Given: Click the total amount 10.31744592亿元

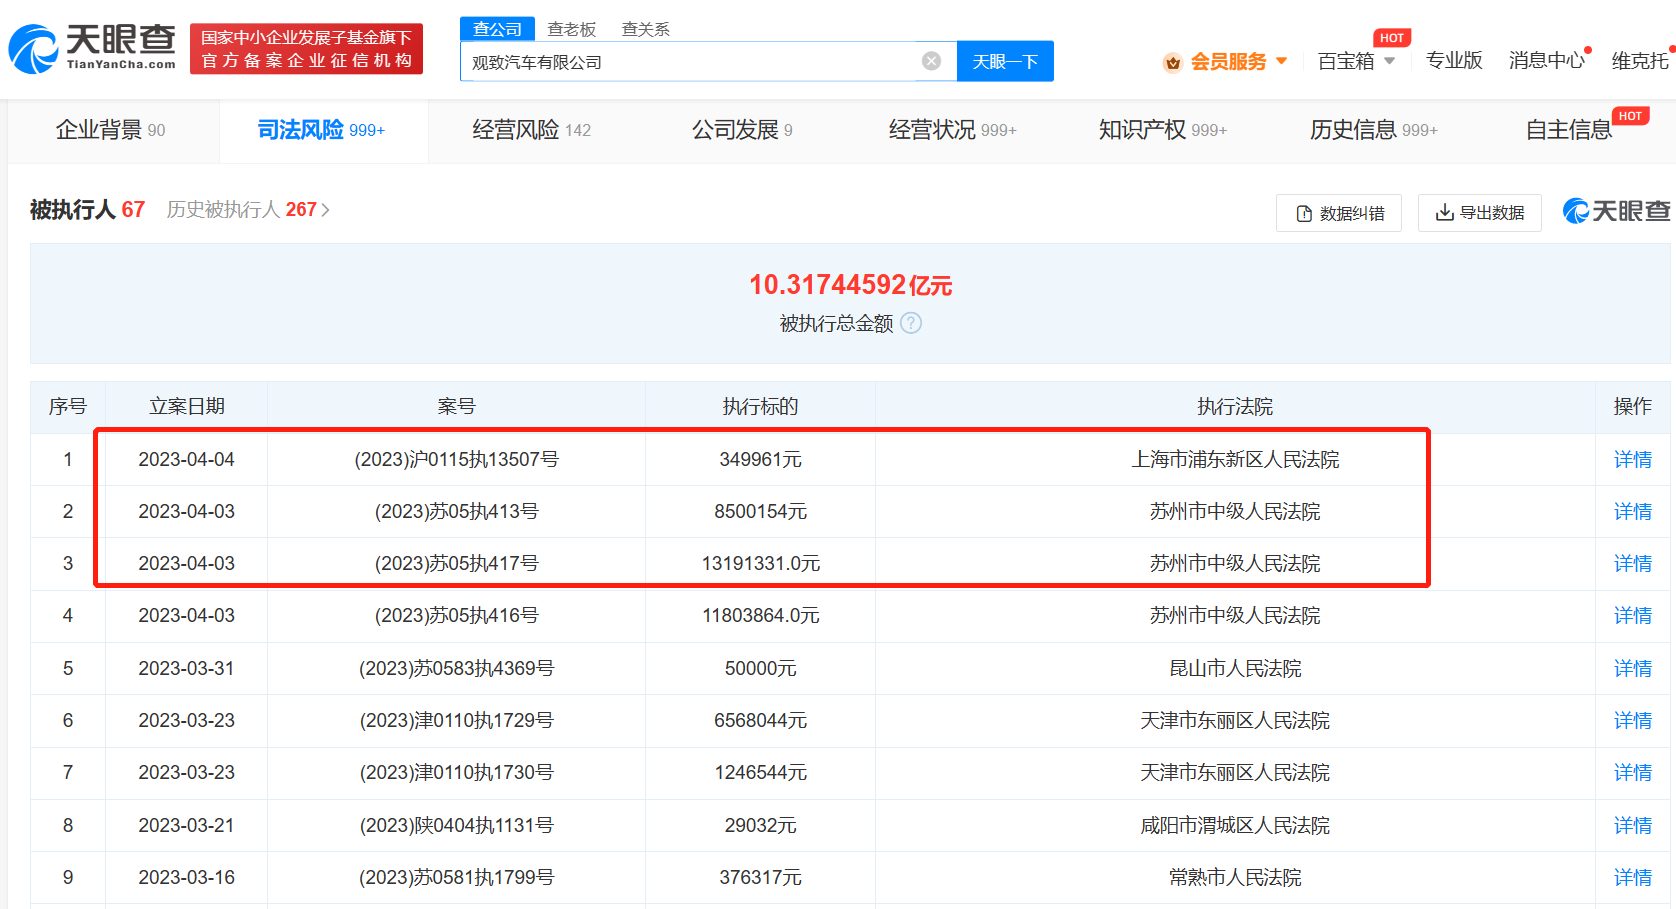Looking at the screenshot, I should click(850, 285).
